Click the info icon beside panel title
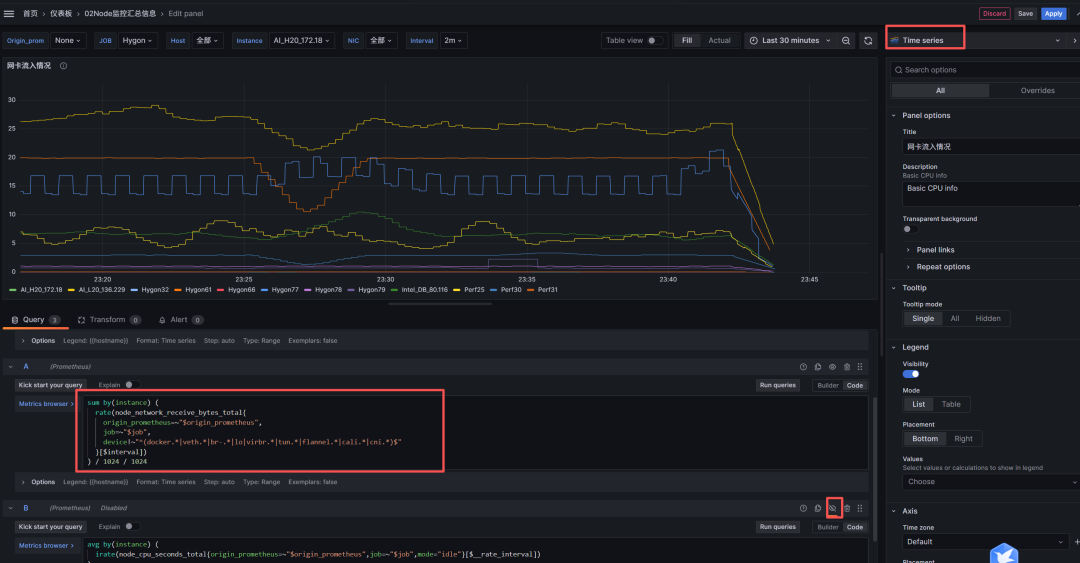This screenshot has width=1080, height=563. (x=64, y=66)
